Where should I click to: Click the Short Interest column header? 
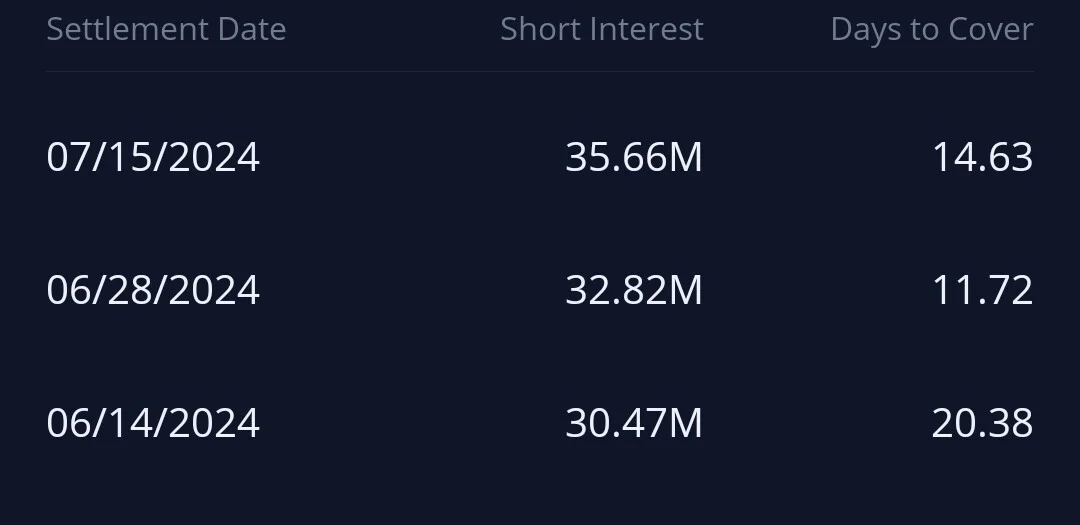tap(602, 29)
